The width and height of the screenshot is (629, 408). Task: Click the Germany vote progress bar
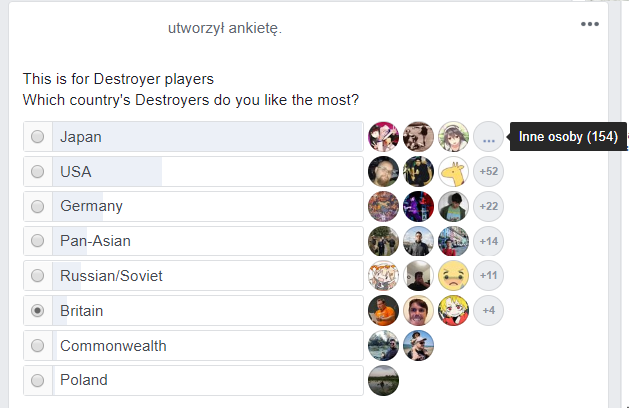click(x=208, y=207)
